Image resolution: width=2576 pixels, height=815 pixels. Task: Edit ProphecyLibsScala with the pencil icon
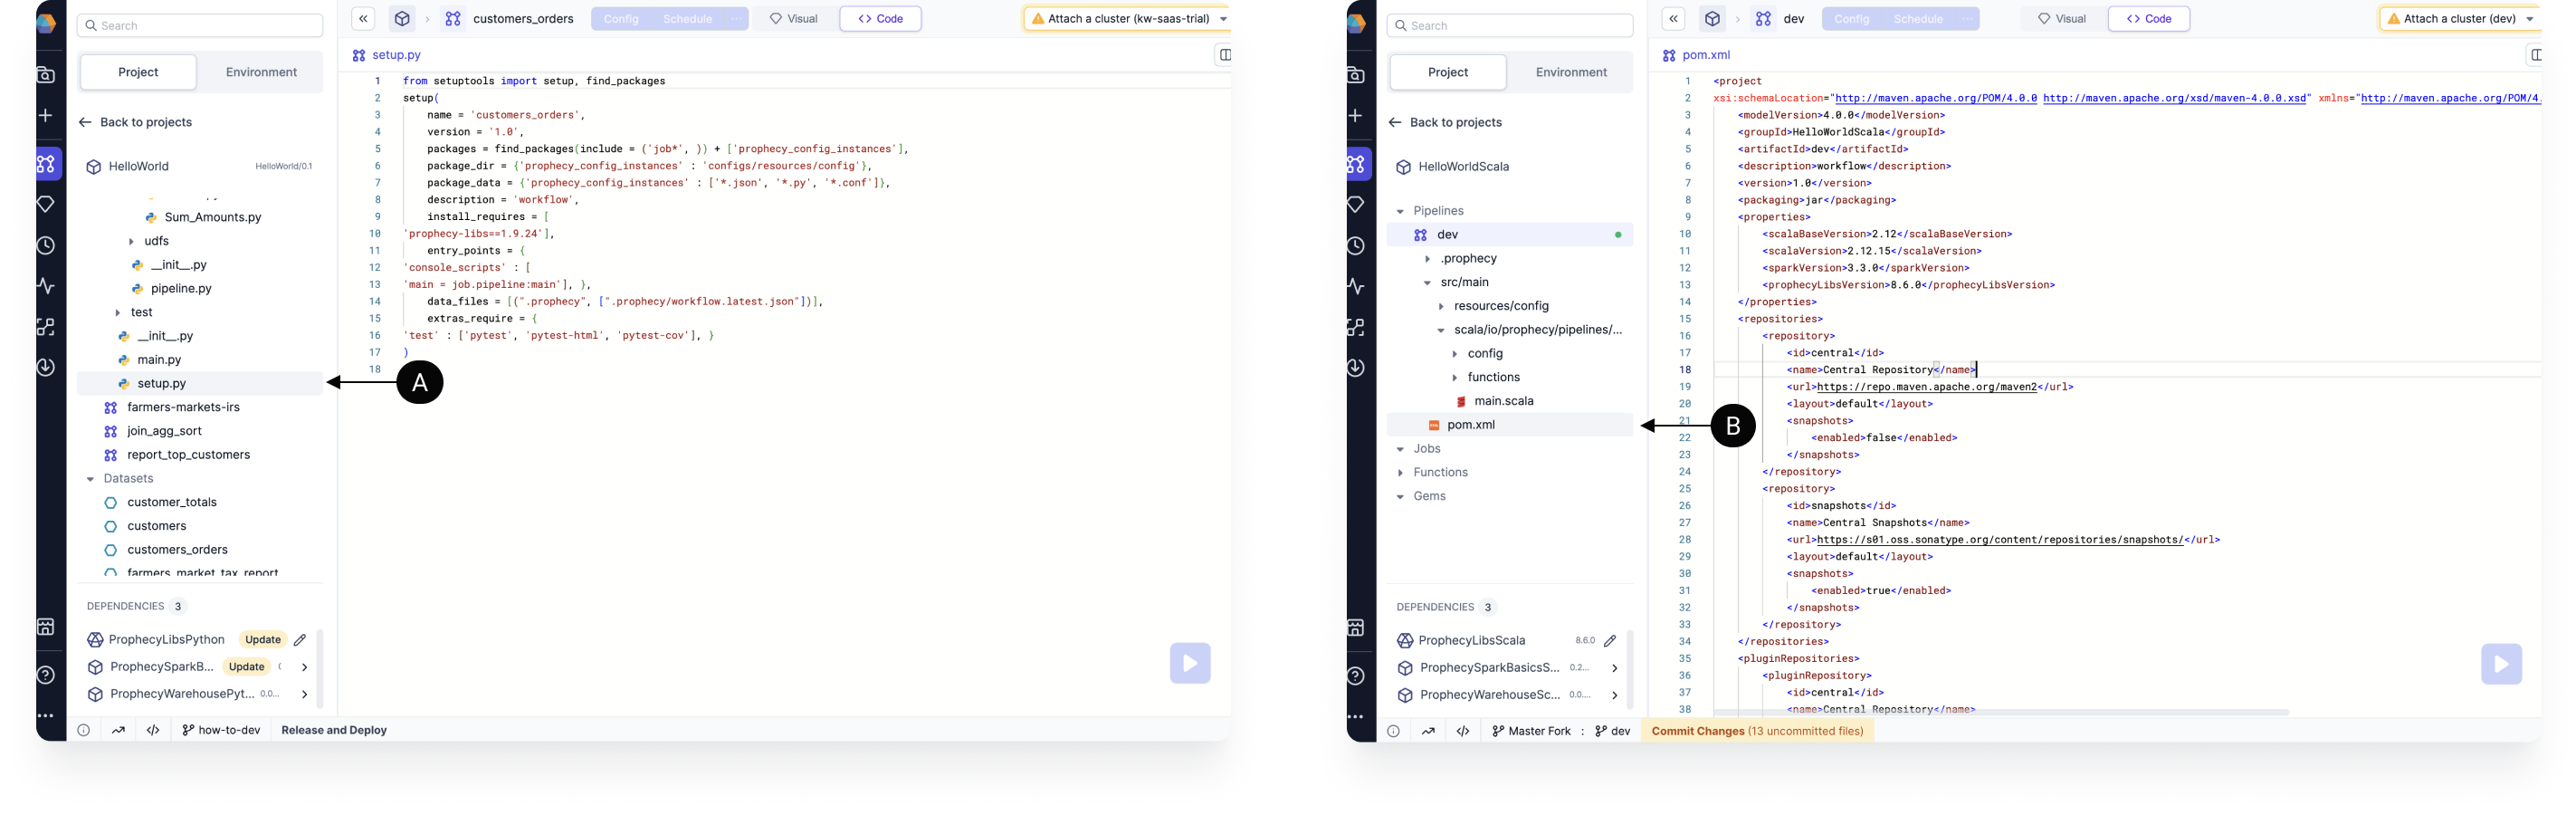1610,641
